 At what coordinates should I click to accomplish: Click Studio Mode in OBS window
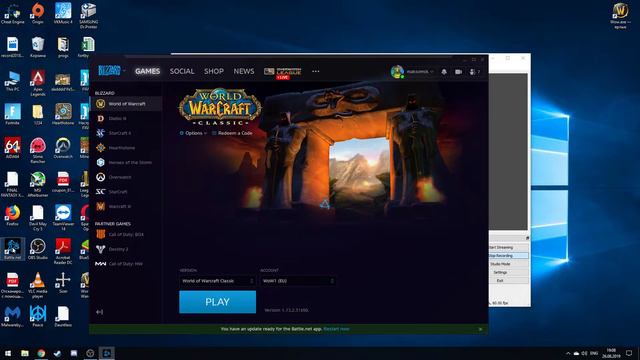(x=508, y=264)
